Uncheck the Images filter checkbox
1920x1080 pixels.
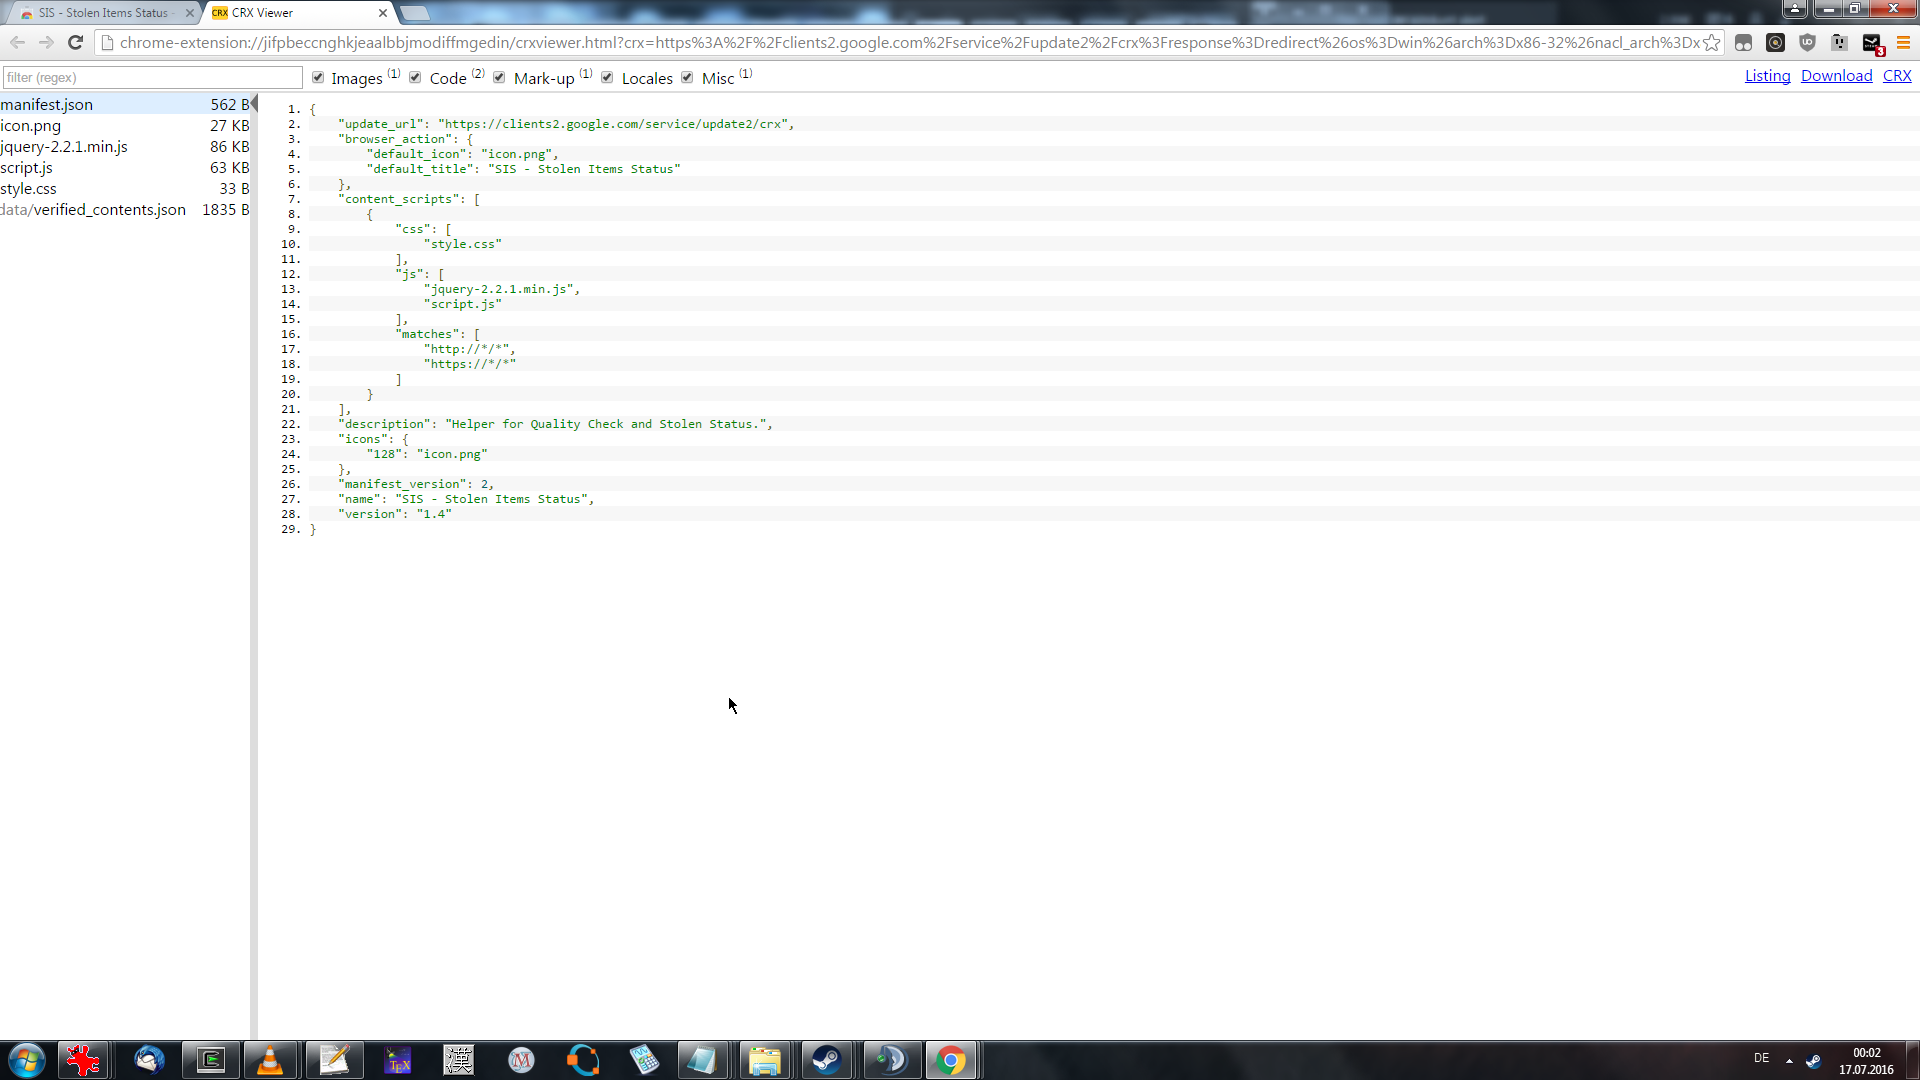pyautogui.click(x=318, y=77)
